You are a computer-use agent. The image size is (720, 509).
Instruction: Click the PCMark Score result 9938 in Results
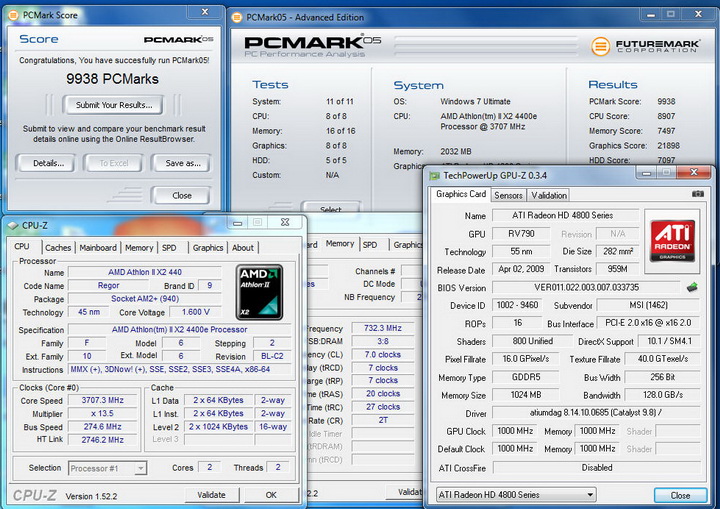click(x=666, y=102)
